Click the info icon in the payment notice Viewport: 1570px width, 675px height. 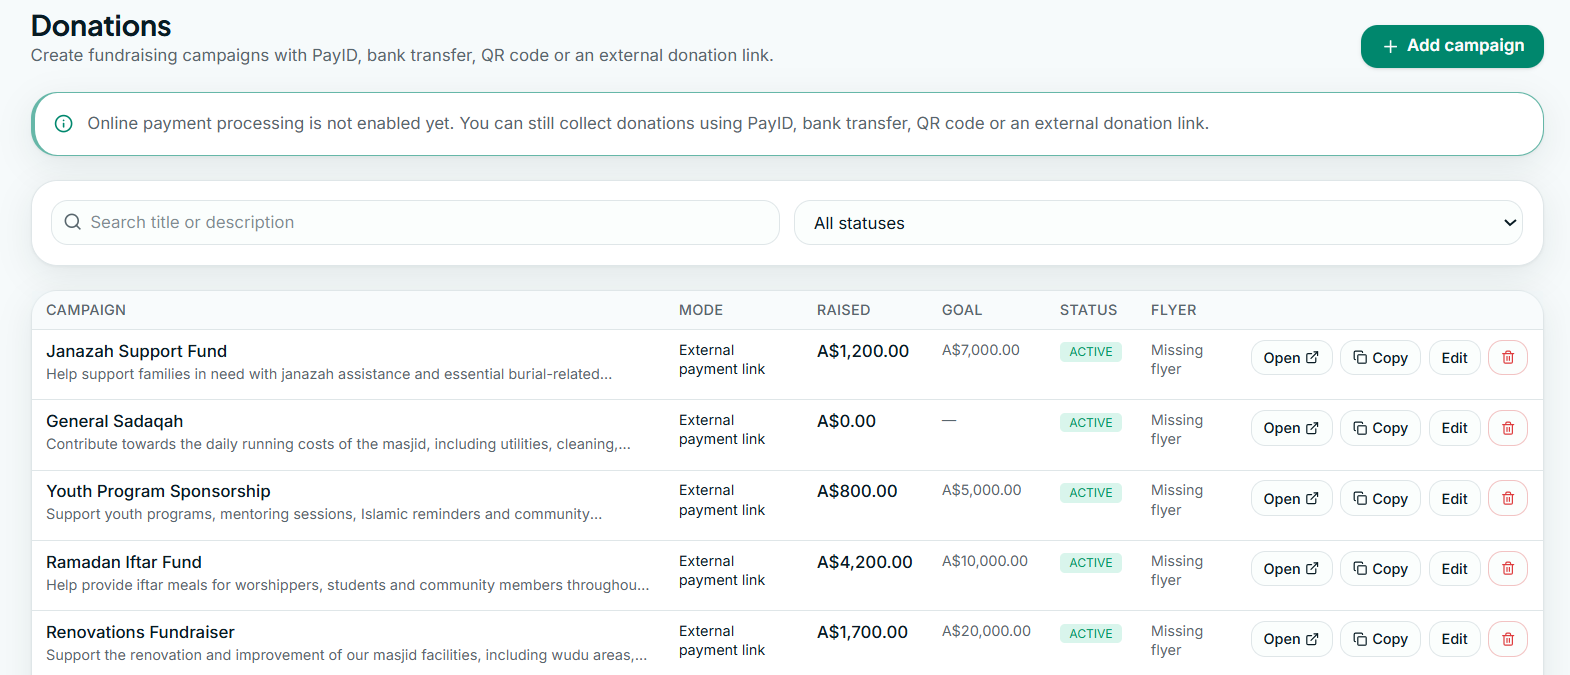[64, 124]
